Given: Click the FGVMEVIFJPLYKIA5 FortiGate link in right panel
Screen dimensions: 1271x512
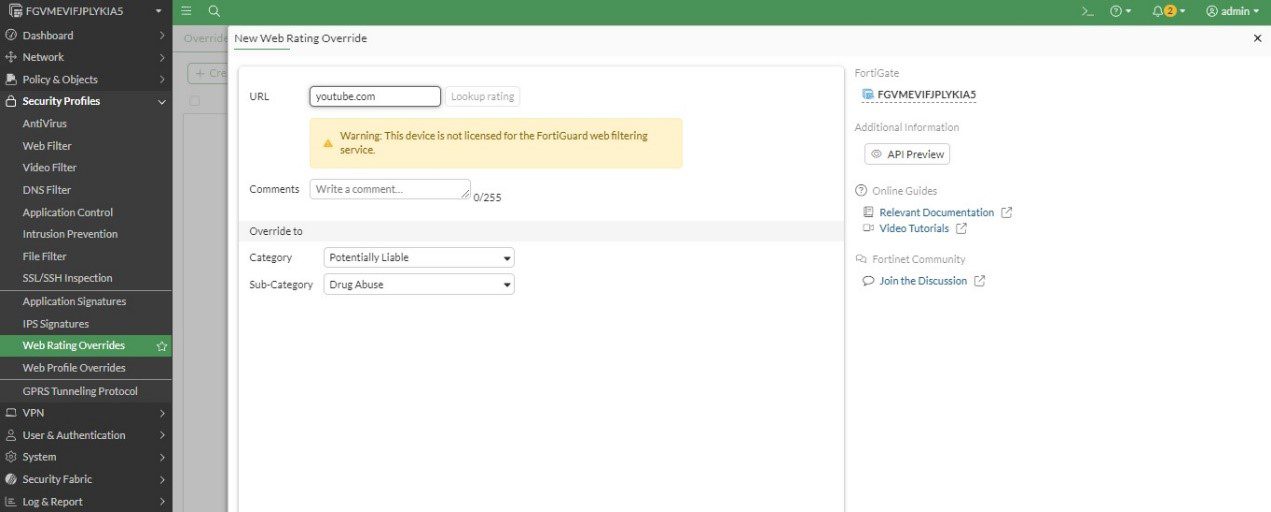Looking at the screenshot, I should [926, 95].
